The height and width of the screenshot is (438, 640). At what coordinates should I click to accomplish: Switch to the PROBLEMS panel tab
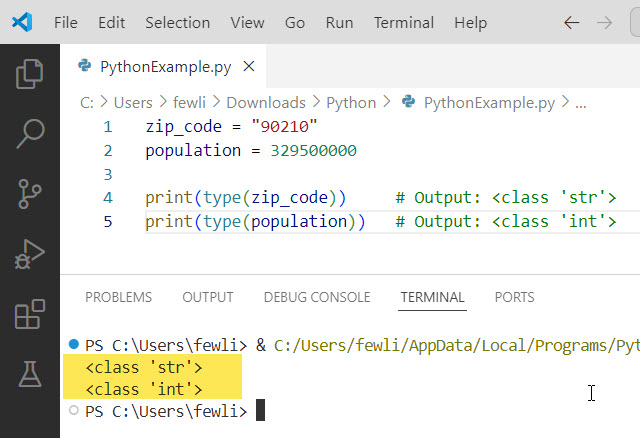pos(118,297)
